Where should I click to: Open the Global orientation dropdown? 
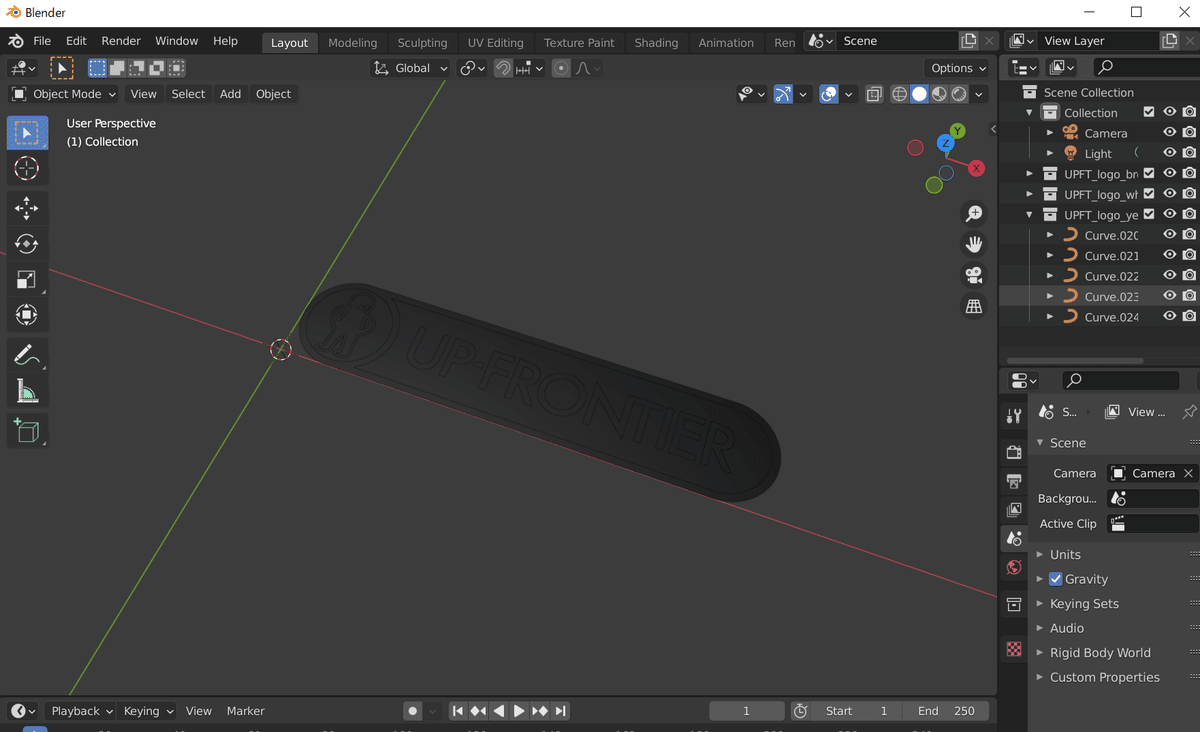[411, 68]
